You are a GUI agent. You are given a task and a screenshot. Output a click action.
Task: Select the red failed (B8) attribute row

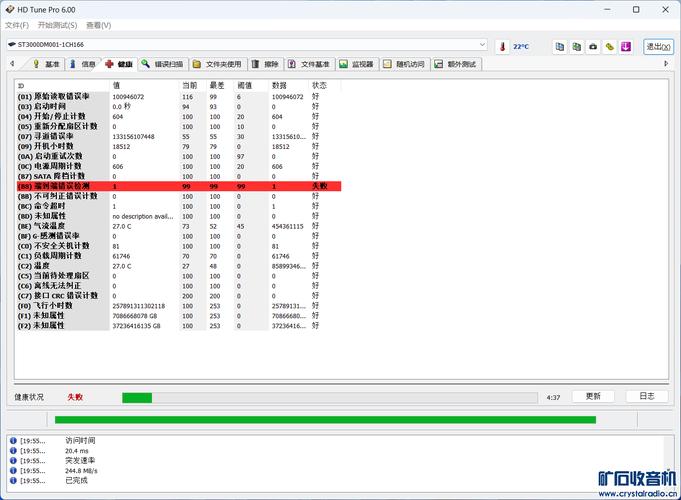tap(179, 186)
